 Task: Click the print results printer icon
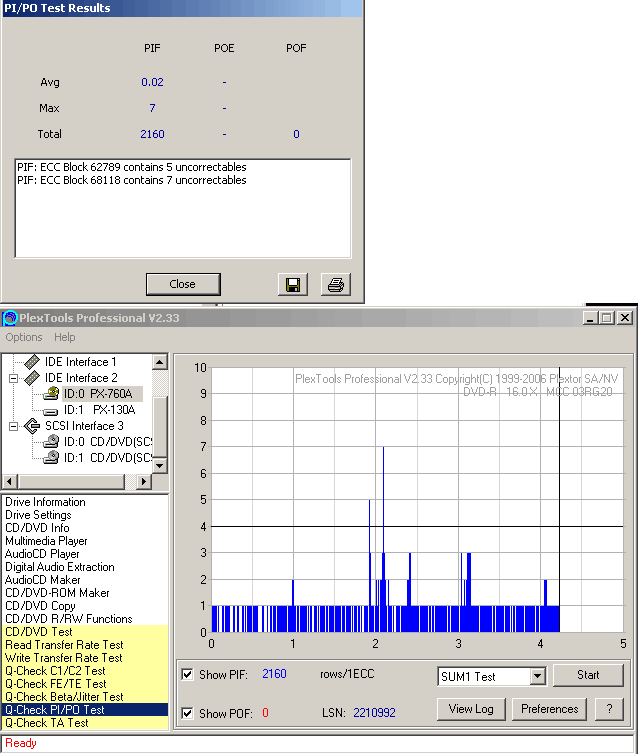(x=336, y=285)
